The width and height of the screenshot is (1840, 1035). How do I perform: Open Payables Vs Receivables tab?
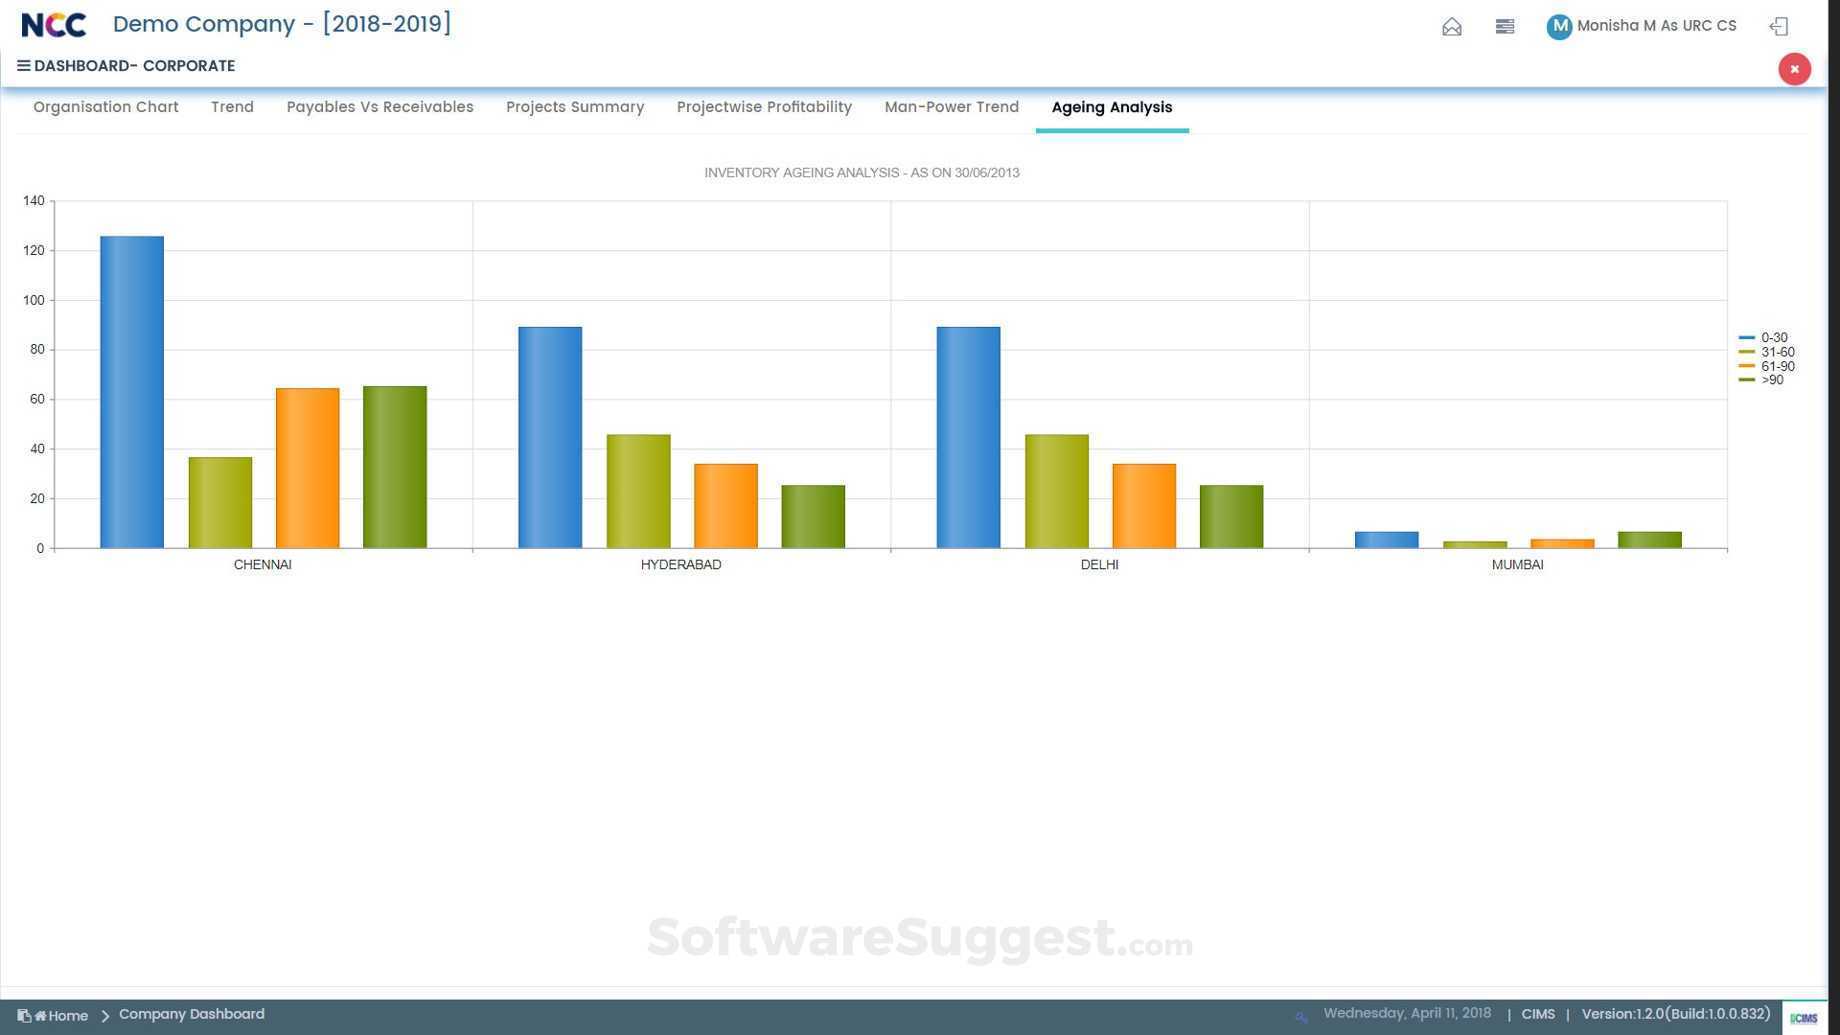[380, 107]
